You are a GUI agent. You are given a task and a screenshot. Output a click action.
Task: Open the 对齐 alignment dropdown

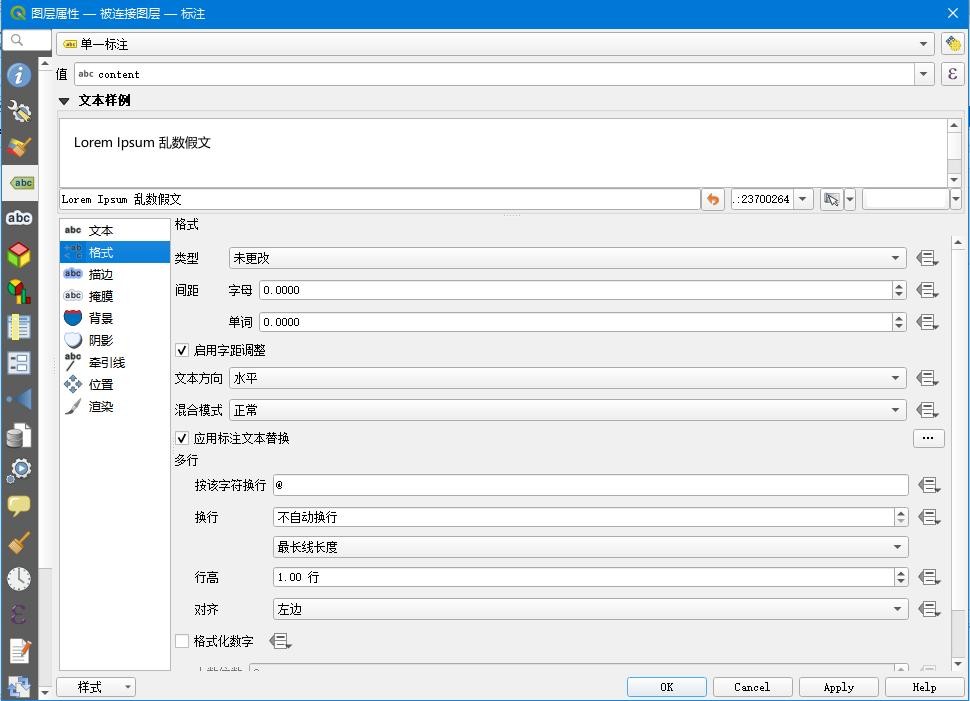[x=590, y=609]
